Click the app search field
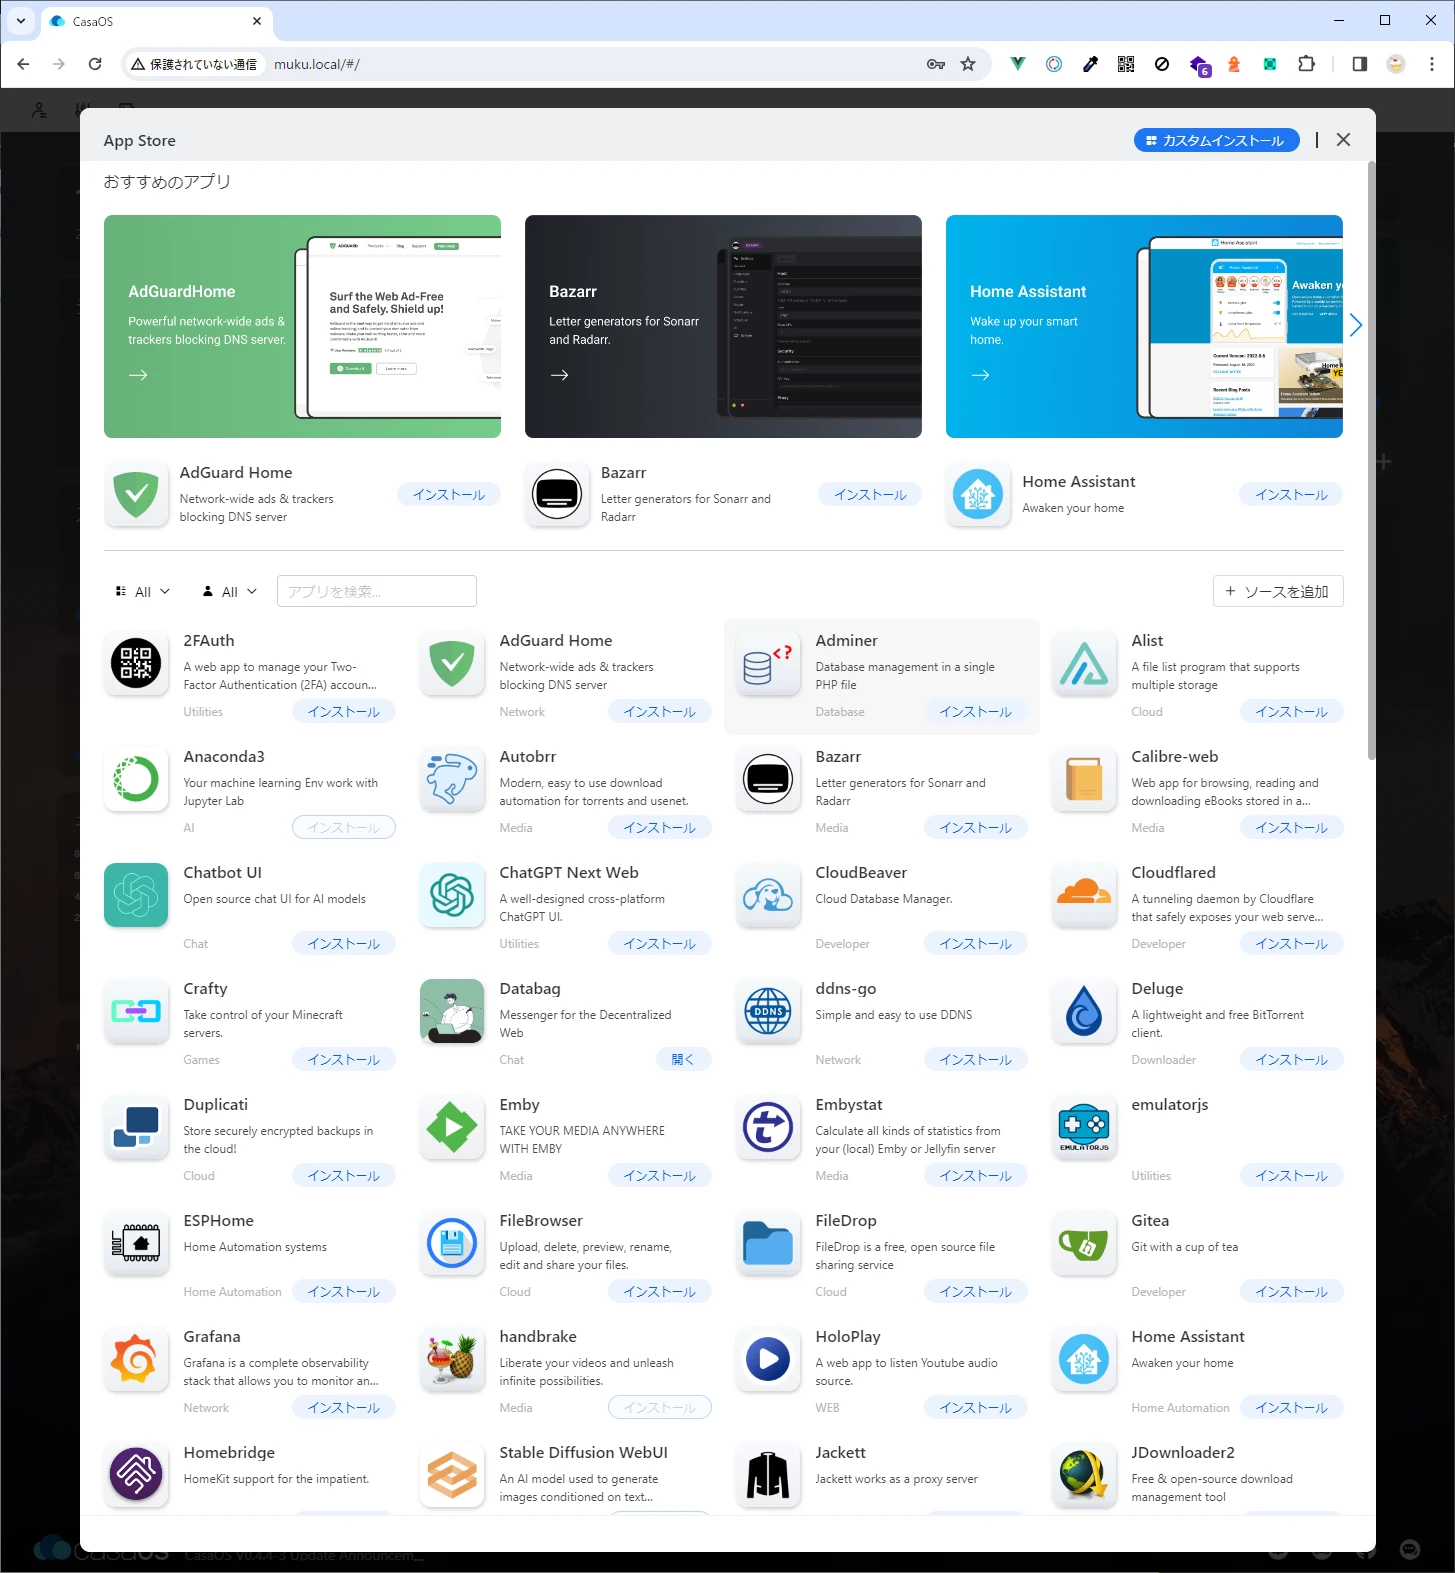 pyautogui.click(x=377, y=591)
